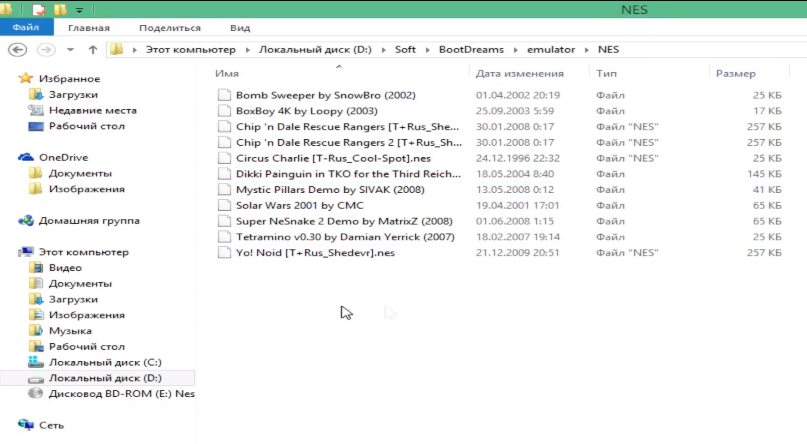Select Tetramino v0.30 by Damian Yerrick file
The image size is (807, 444).
(x=345, y=237)
